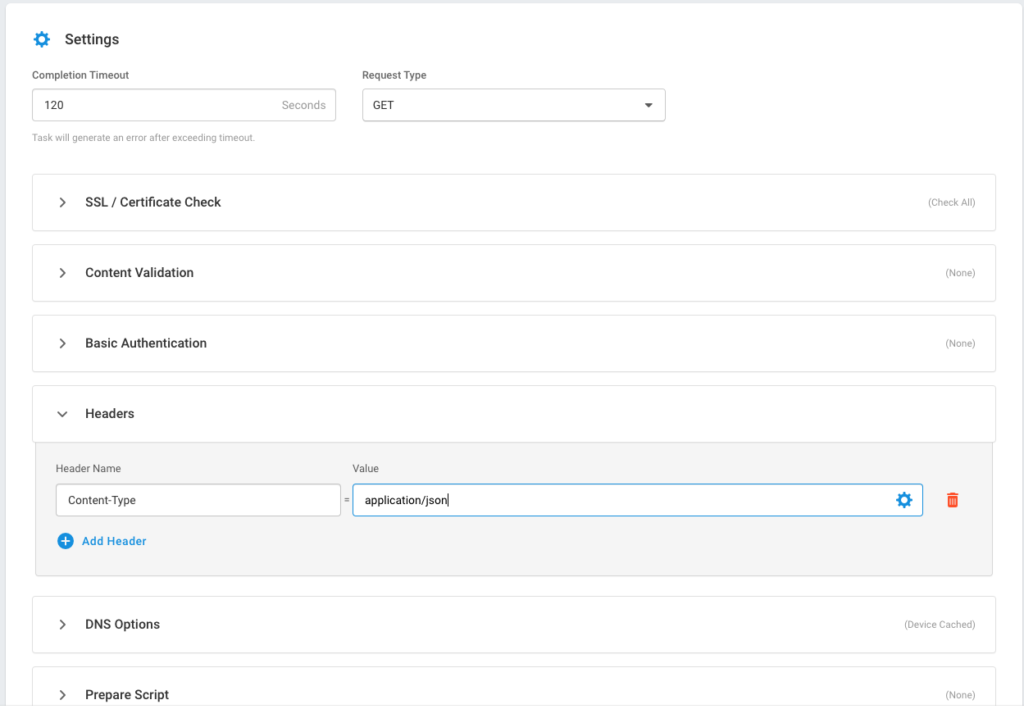The height and width of the screenshot is (709, 1024).
Task: Expand the Content Validation section
Action: (63, 273)
